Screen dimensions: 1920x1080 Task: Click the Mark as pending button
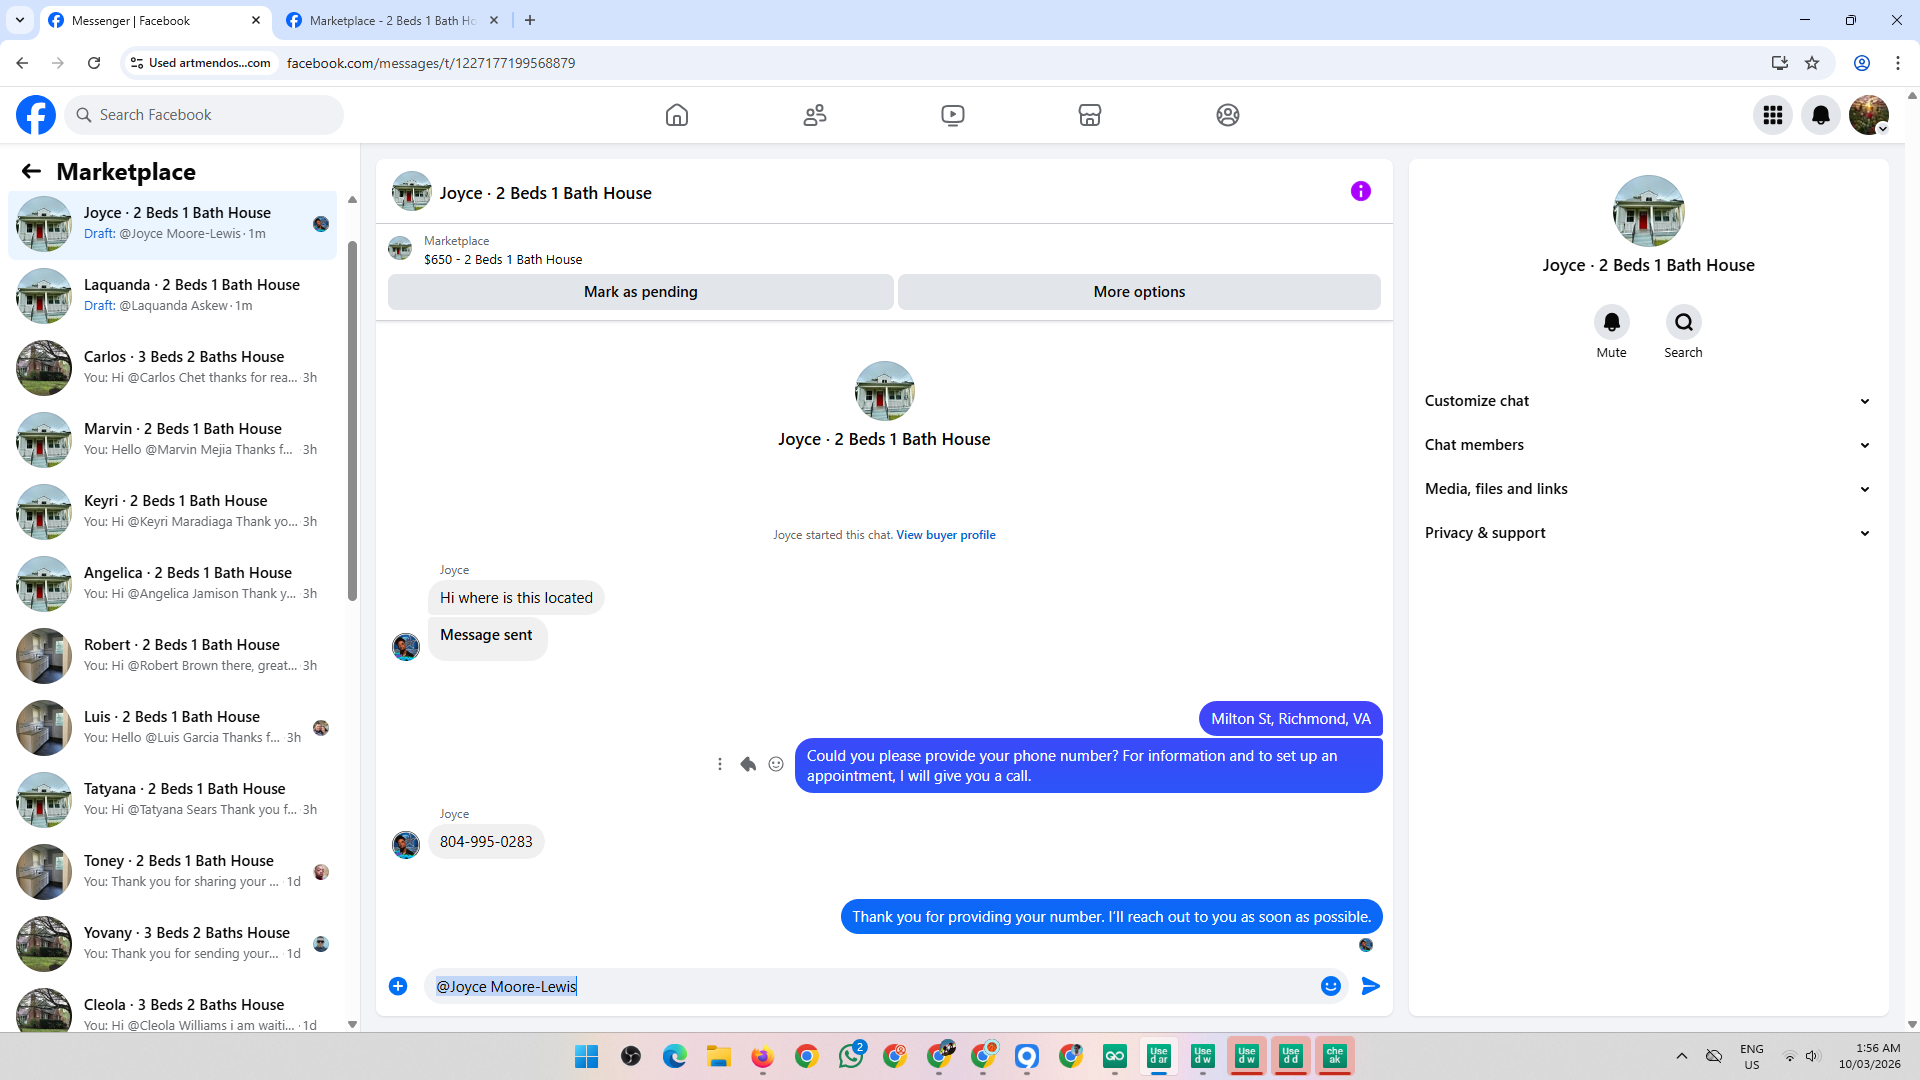[640, 292]
